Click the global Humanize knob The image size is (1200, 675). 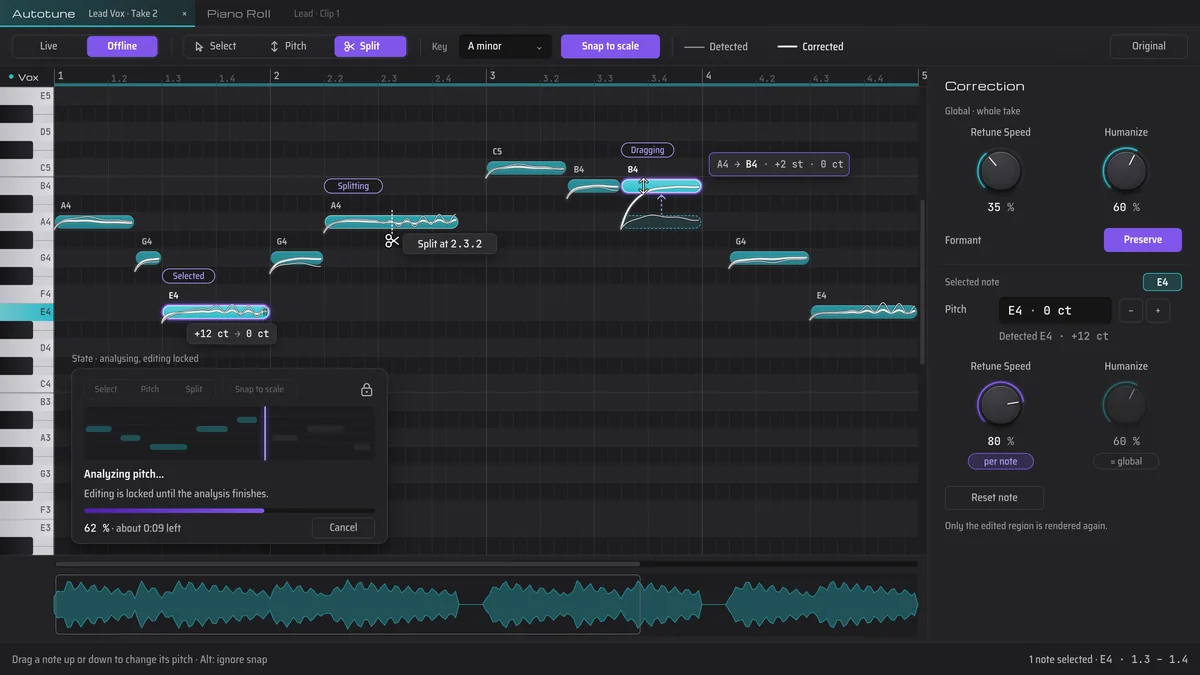[1126, 172]
